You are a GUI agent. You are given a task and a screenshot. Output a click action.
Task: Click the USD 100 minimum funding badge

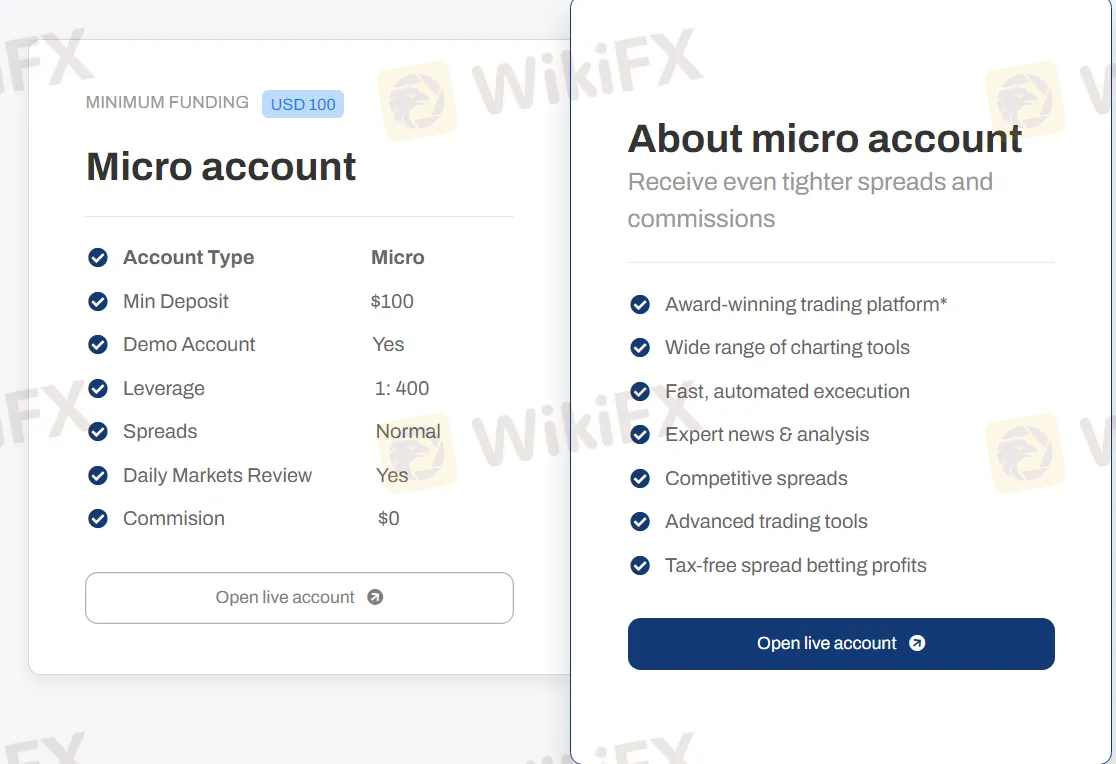pyautogui.click(x=302, y=103)
